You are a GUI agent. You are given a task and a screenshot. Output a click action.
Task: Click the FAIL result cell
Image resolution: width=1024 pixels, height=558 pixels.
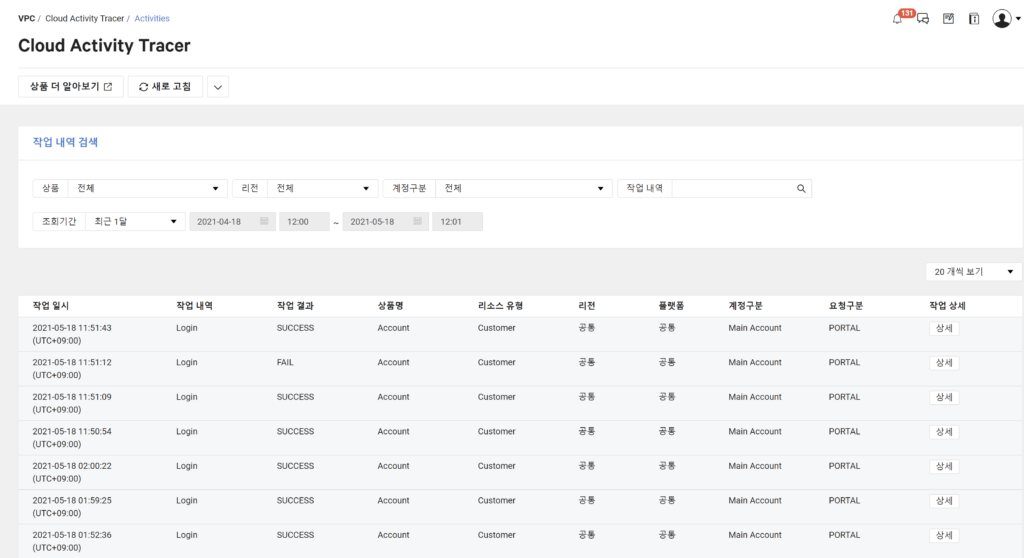[x=285, y=363]
